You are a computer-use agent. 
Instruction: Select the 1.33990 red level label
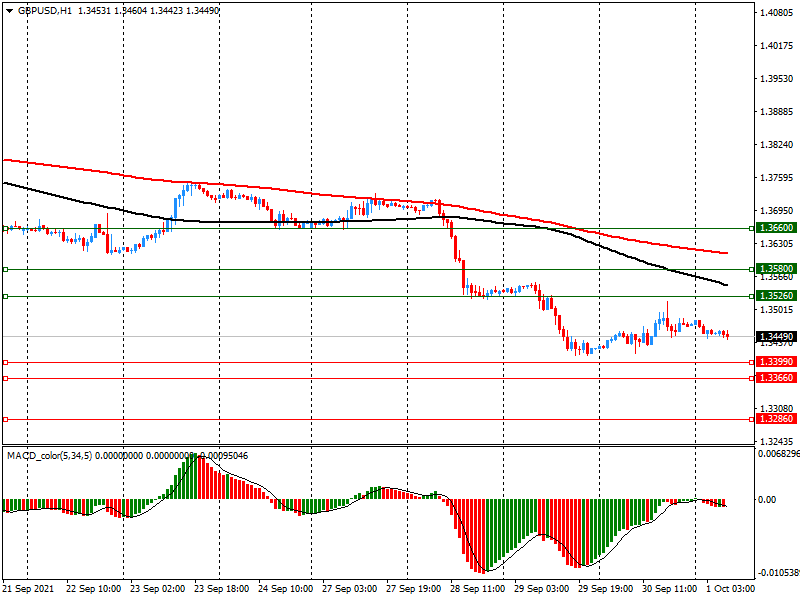(x=777, y=362)
